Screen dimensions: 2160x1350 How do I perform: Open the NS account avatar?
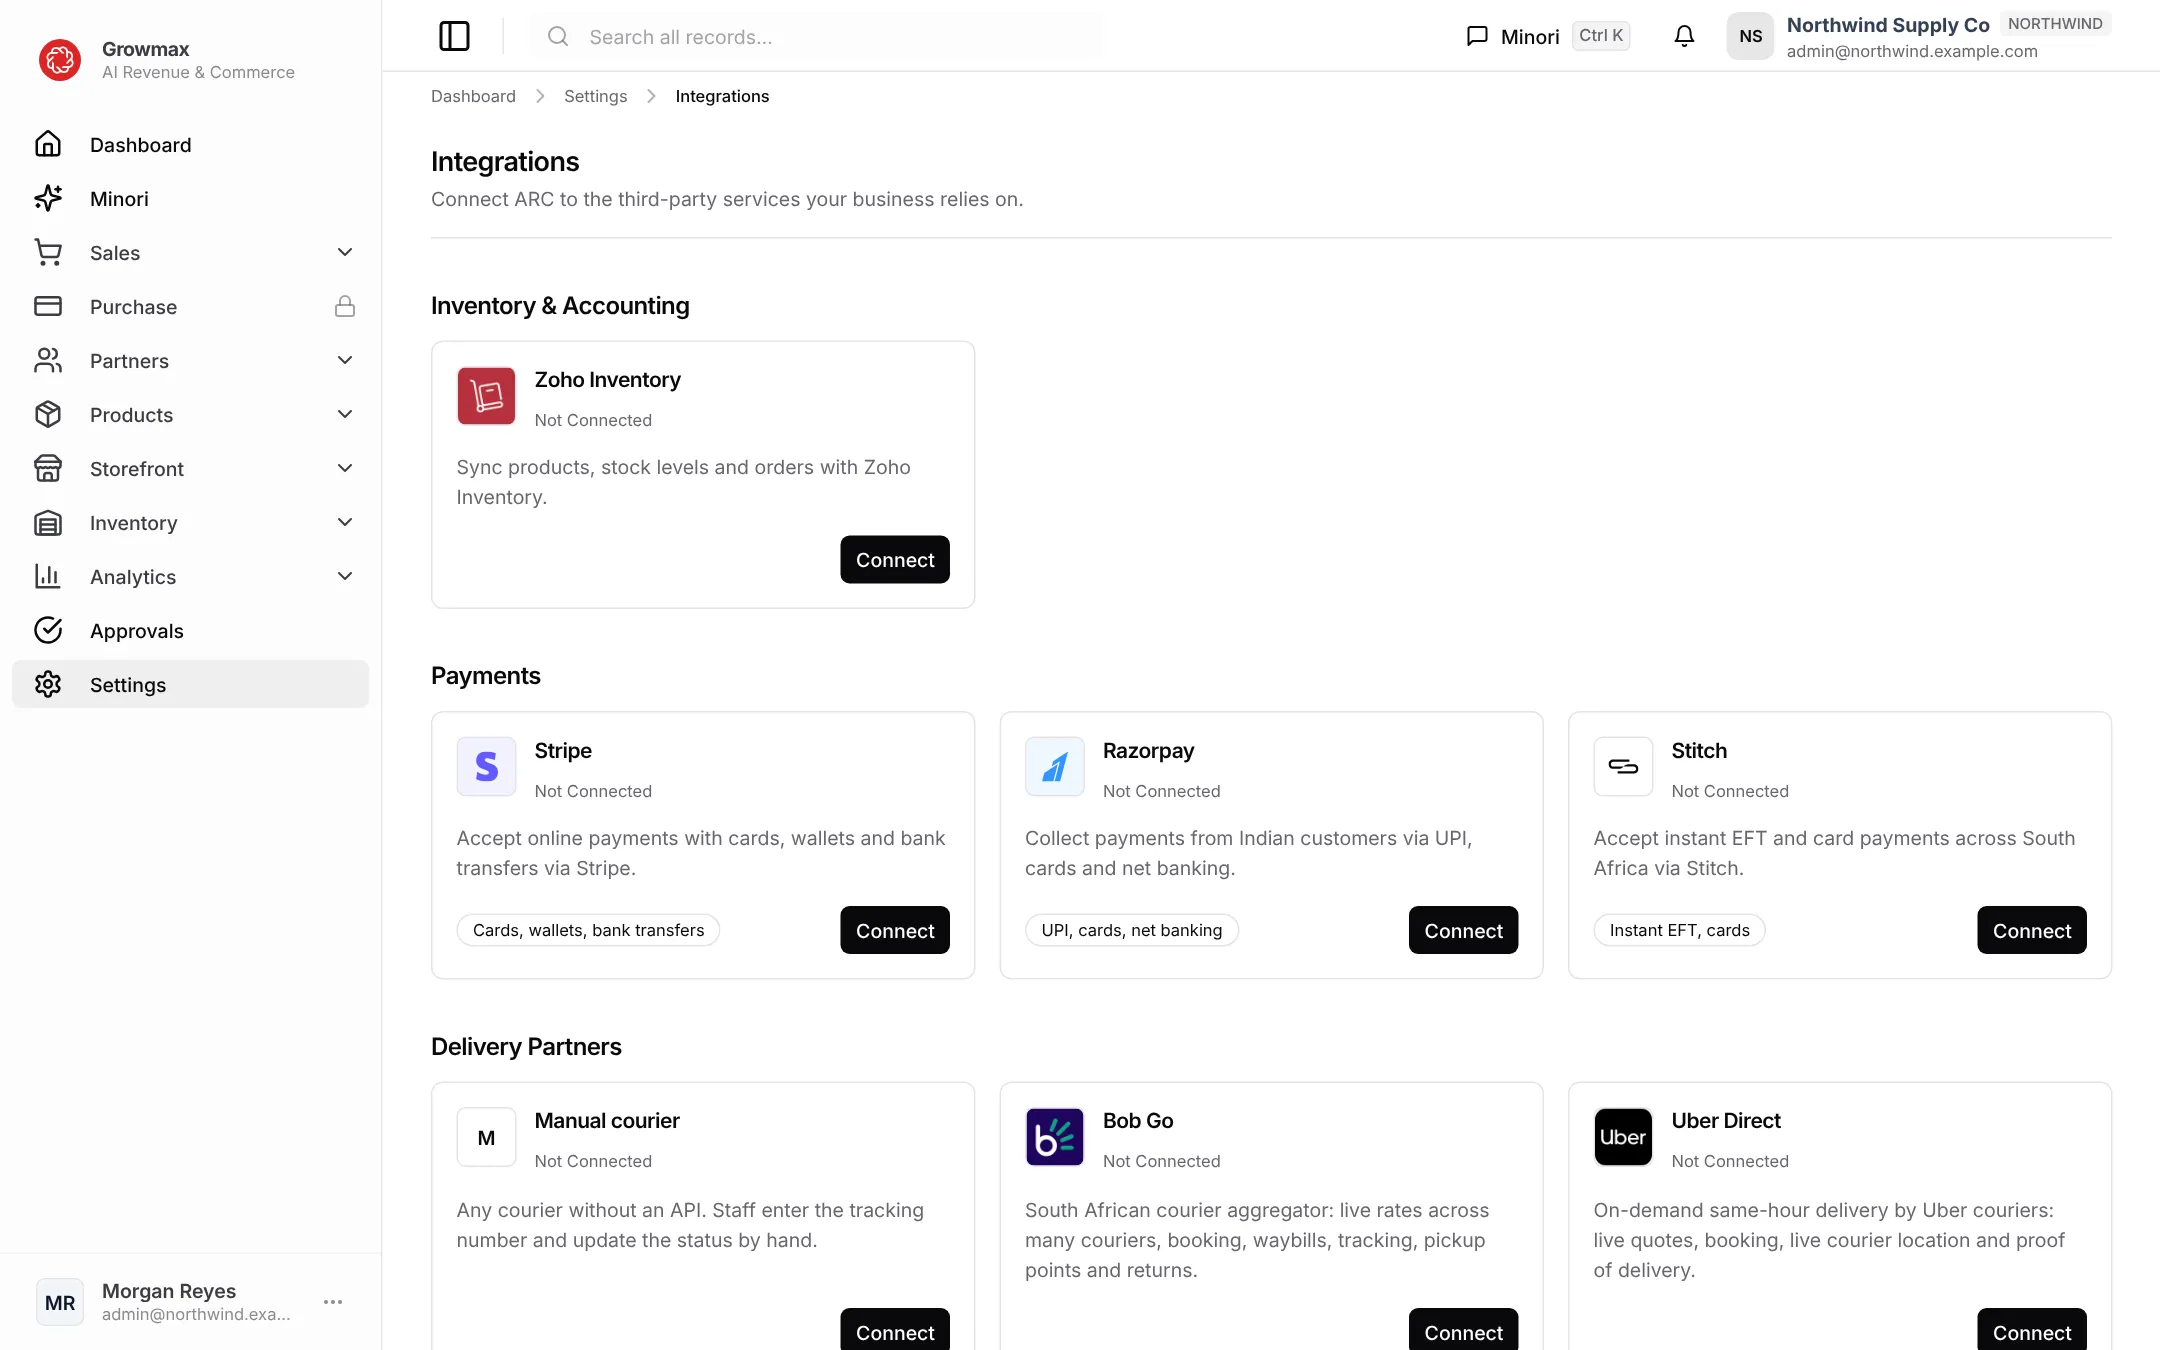[x=1750, y=36]
